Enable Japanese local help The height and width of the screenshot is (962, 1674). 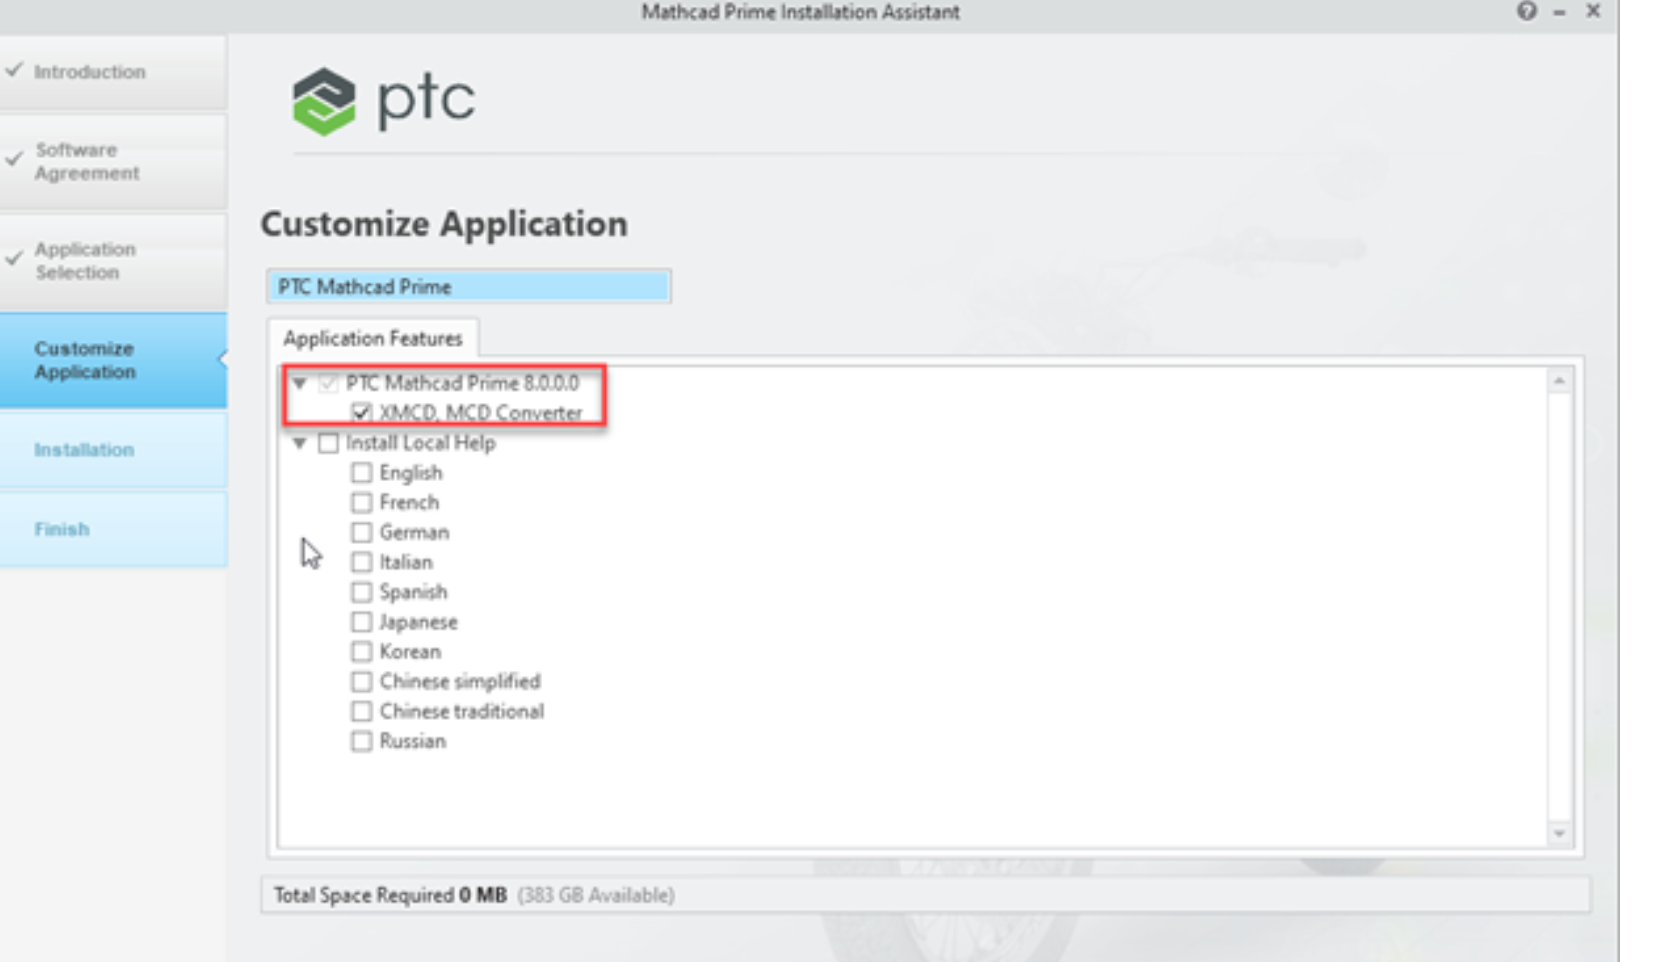click(x=362, y=621)
